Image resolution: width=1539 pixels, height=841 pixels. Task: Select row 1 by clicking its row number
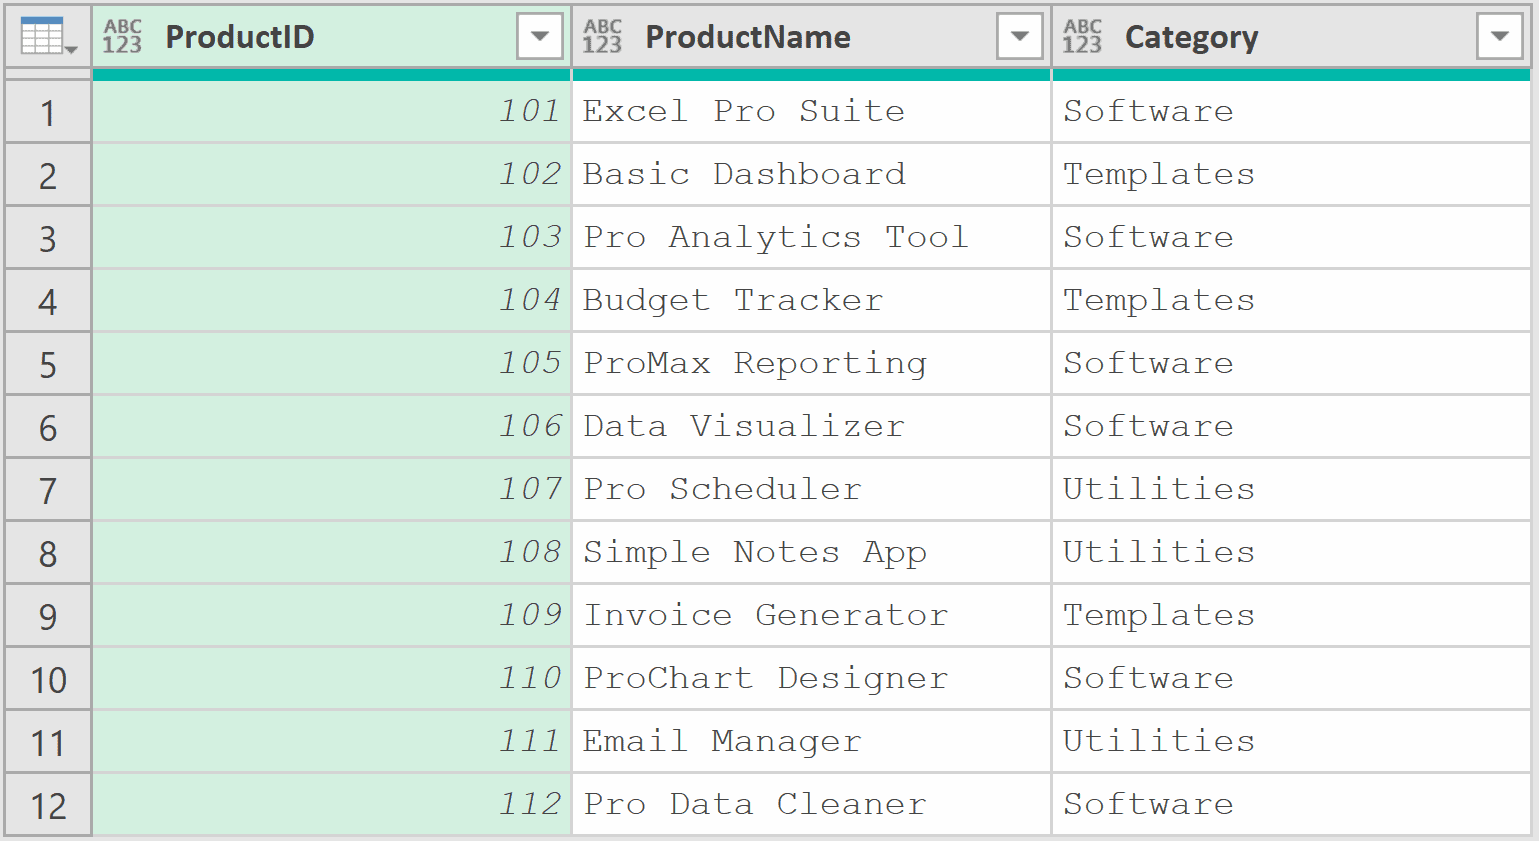click(45, 111)
